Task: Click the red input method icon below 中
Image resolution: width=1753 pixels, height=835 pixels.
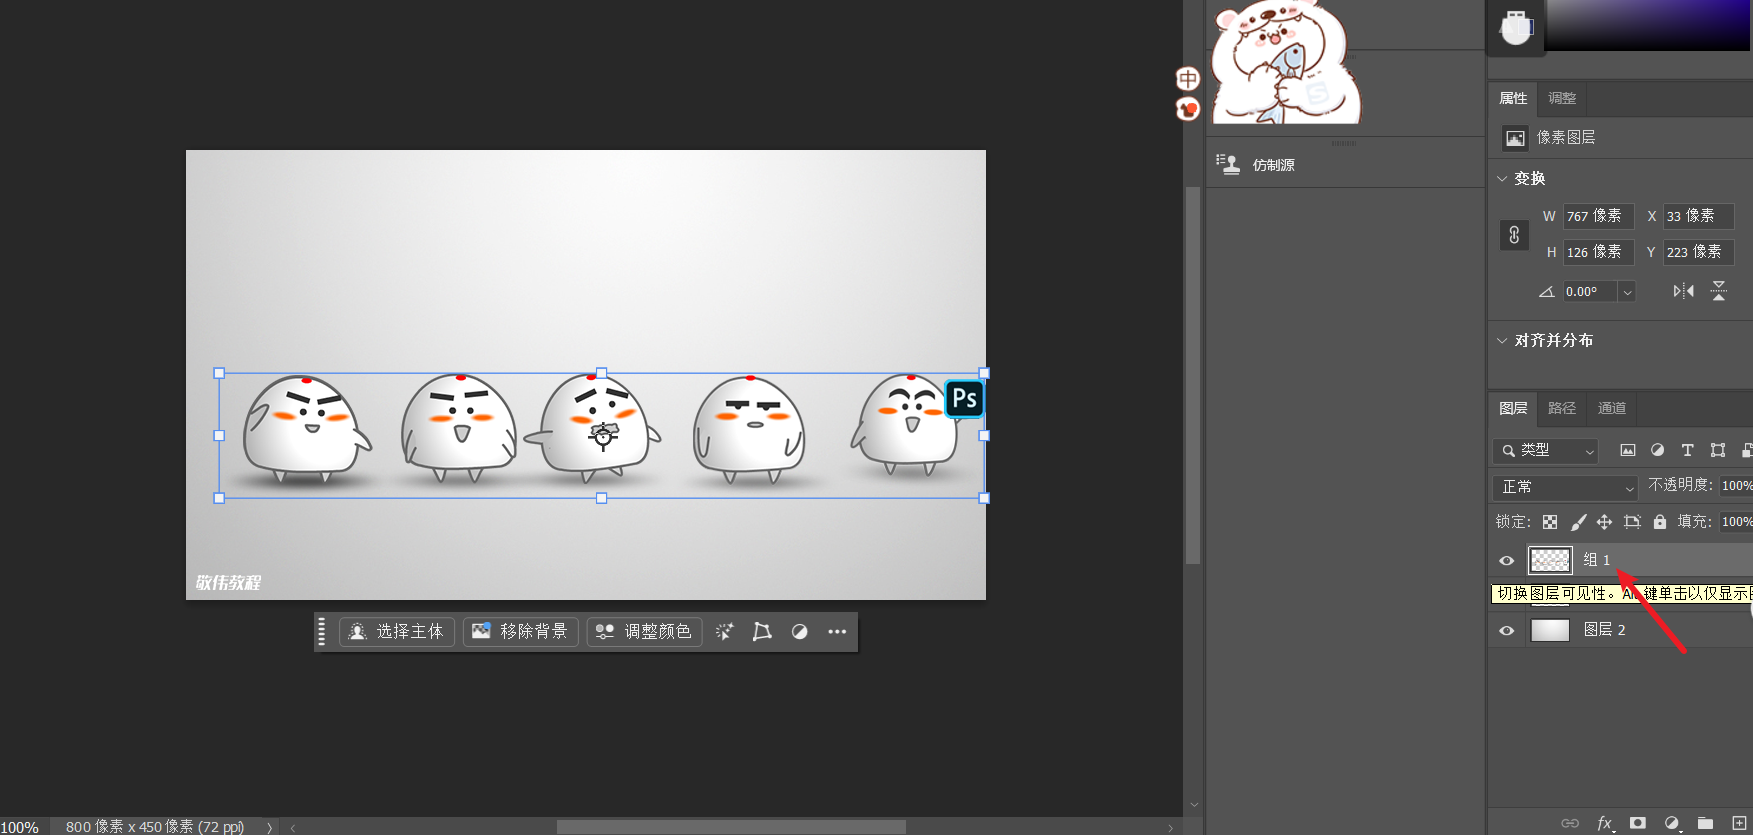Action: (1187, 108)
